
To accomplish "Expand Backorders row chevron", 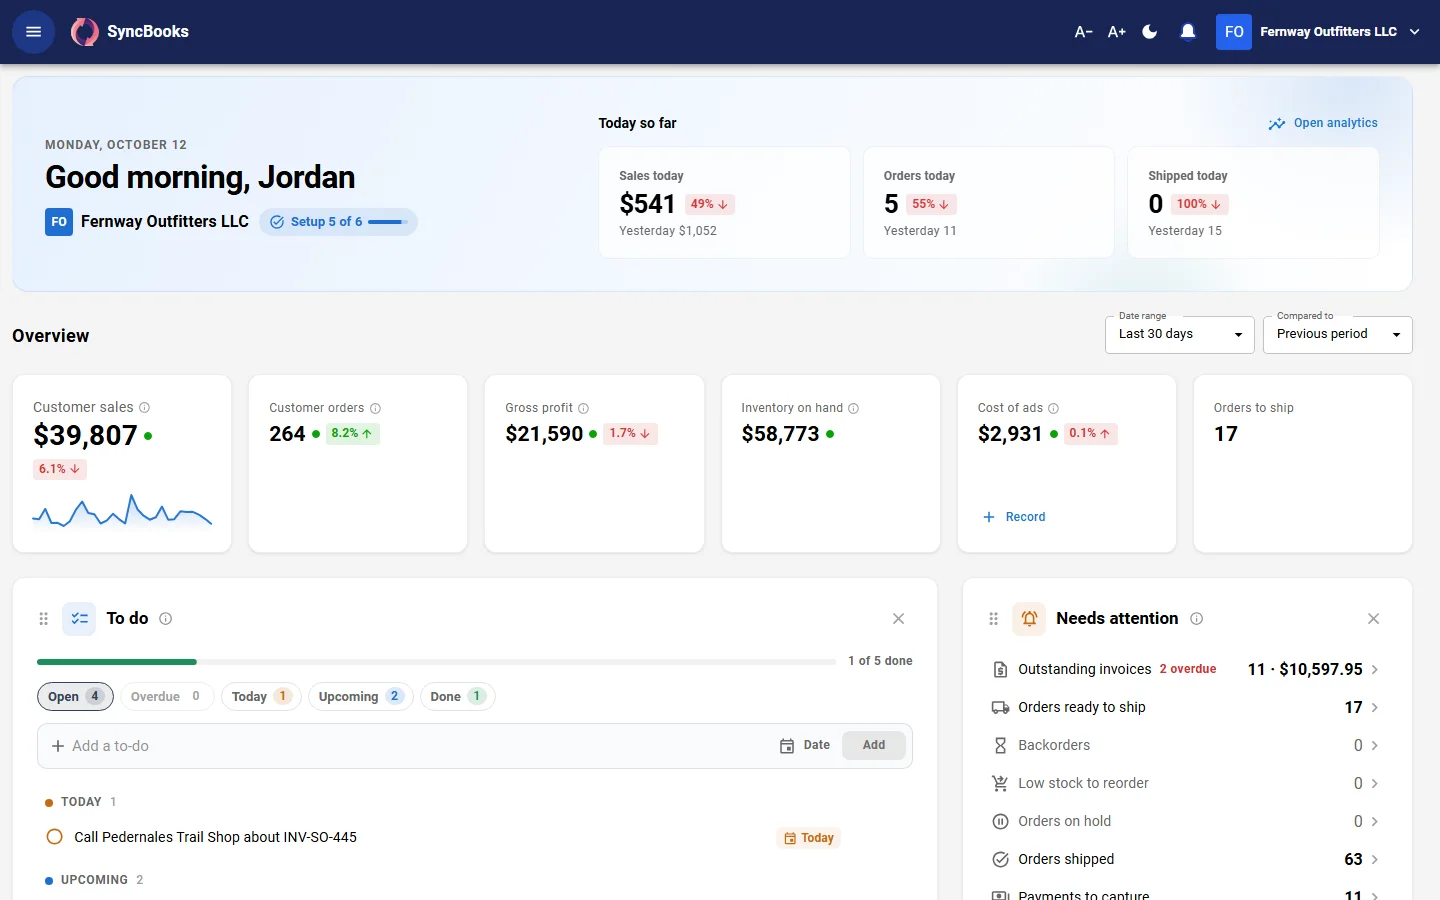I will pos(1375,746).
